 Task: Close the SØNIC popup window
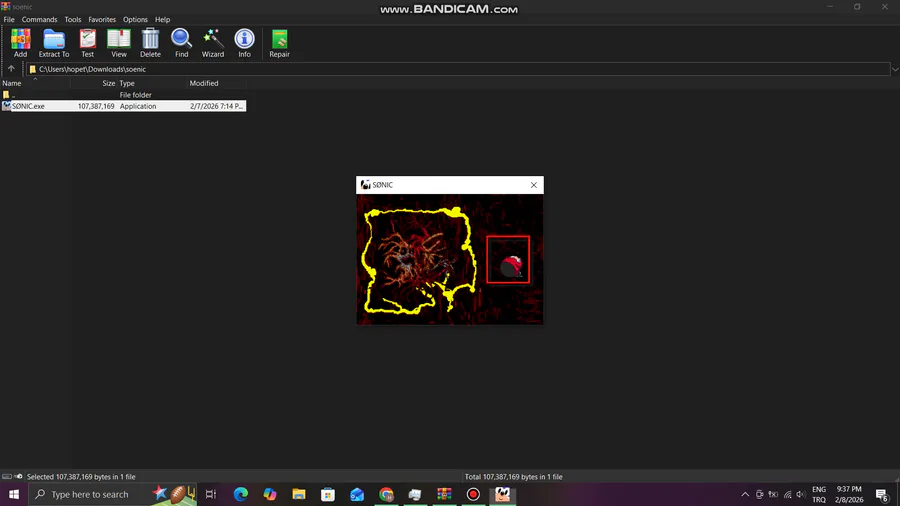534,185
